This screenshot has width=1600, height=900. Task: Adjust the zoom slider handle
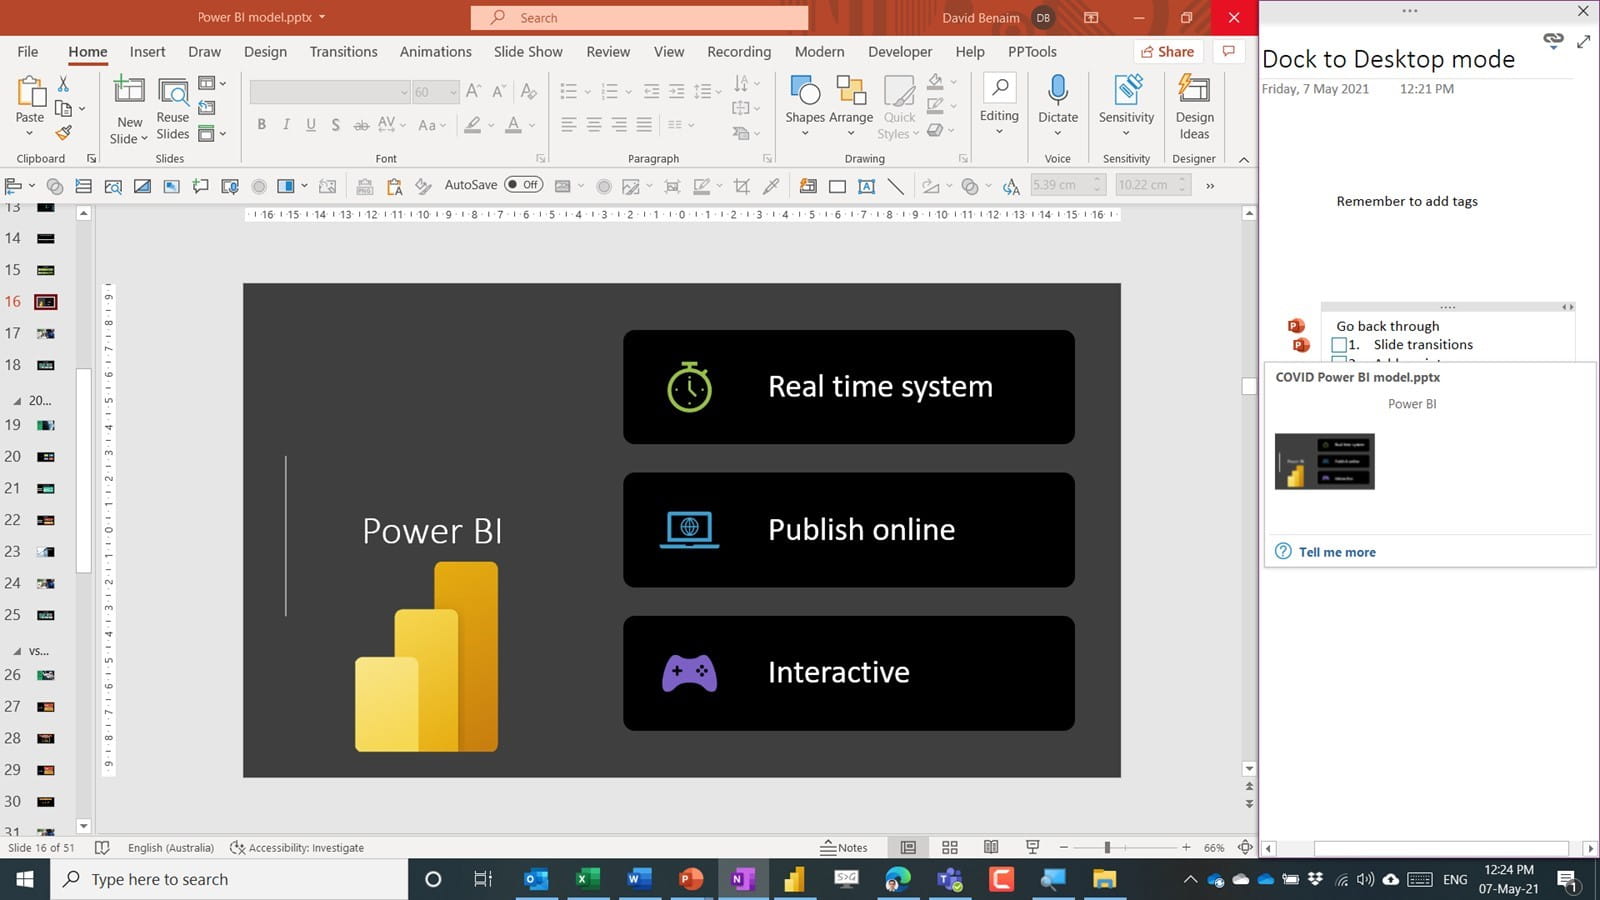click(x=1107, y=847)
